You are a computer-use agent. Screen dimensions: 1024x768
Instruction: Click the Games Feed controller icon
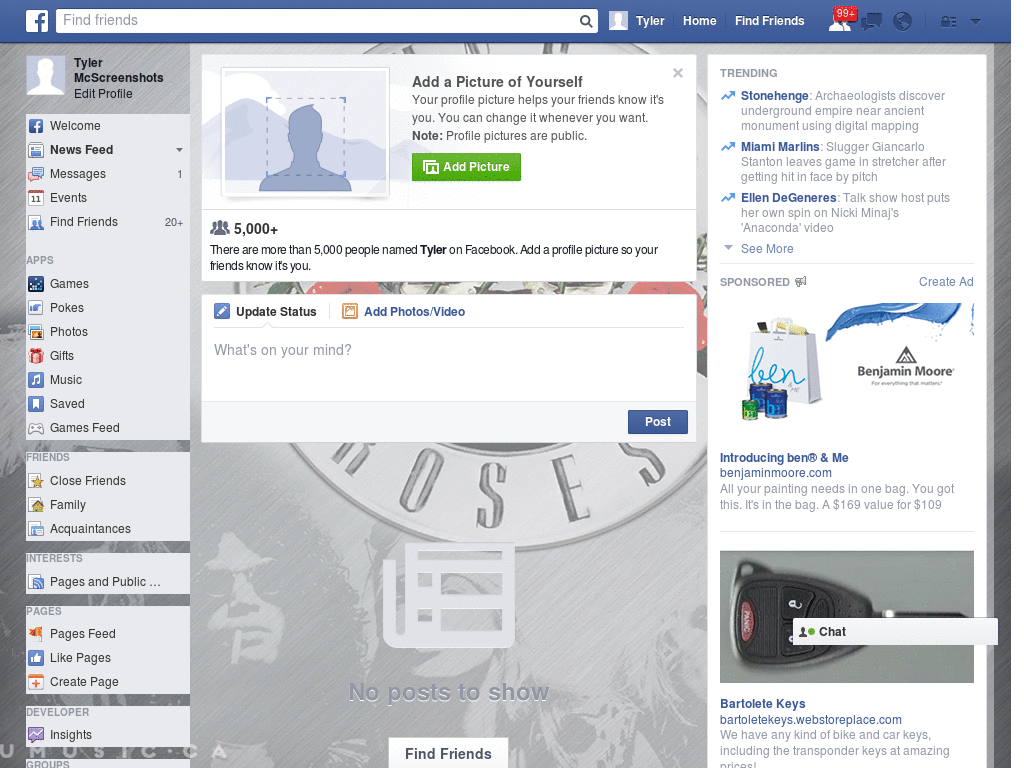[36, 428]
